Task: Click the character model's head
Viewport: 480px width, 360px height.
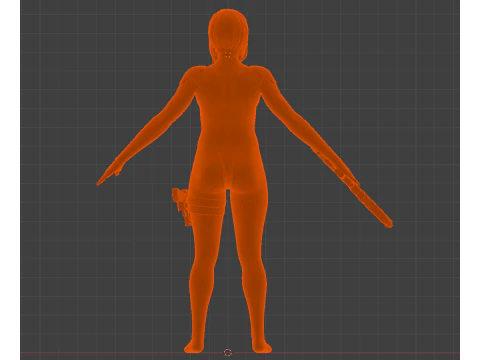Action: pyautogui.click(x=228, y=35)
